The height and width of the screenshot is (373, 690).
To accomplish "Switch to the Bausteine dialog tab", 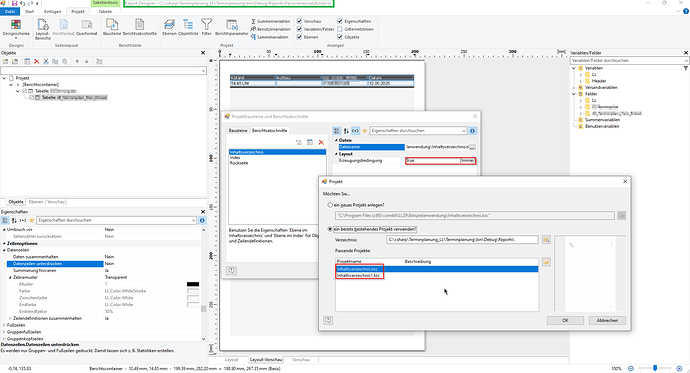I will (238, 131).
